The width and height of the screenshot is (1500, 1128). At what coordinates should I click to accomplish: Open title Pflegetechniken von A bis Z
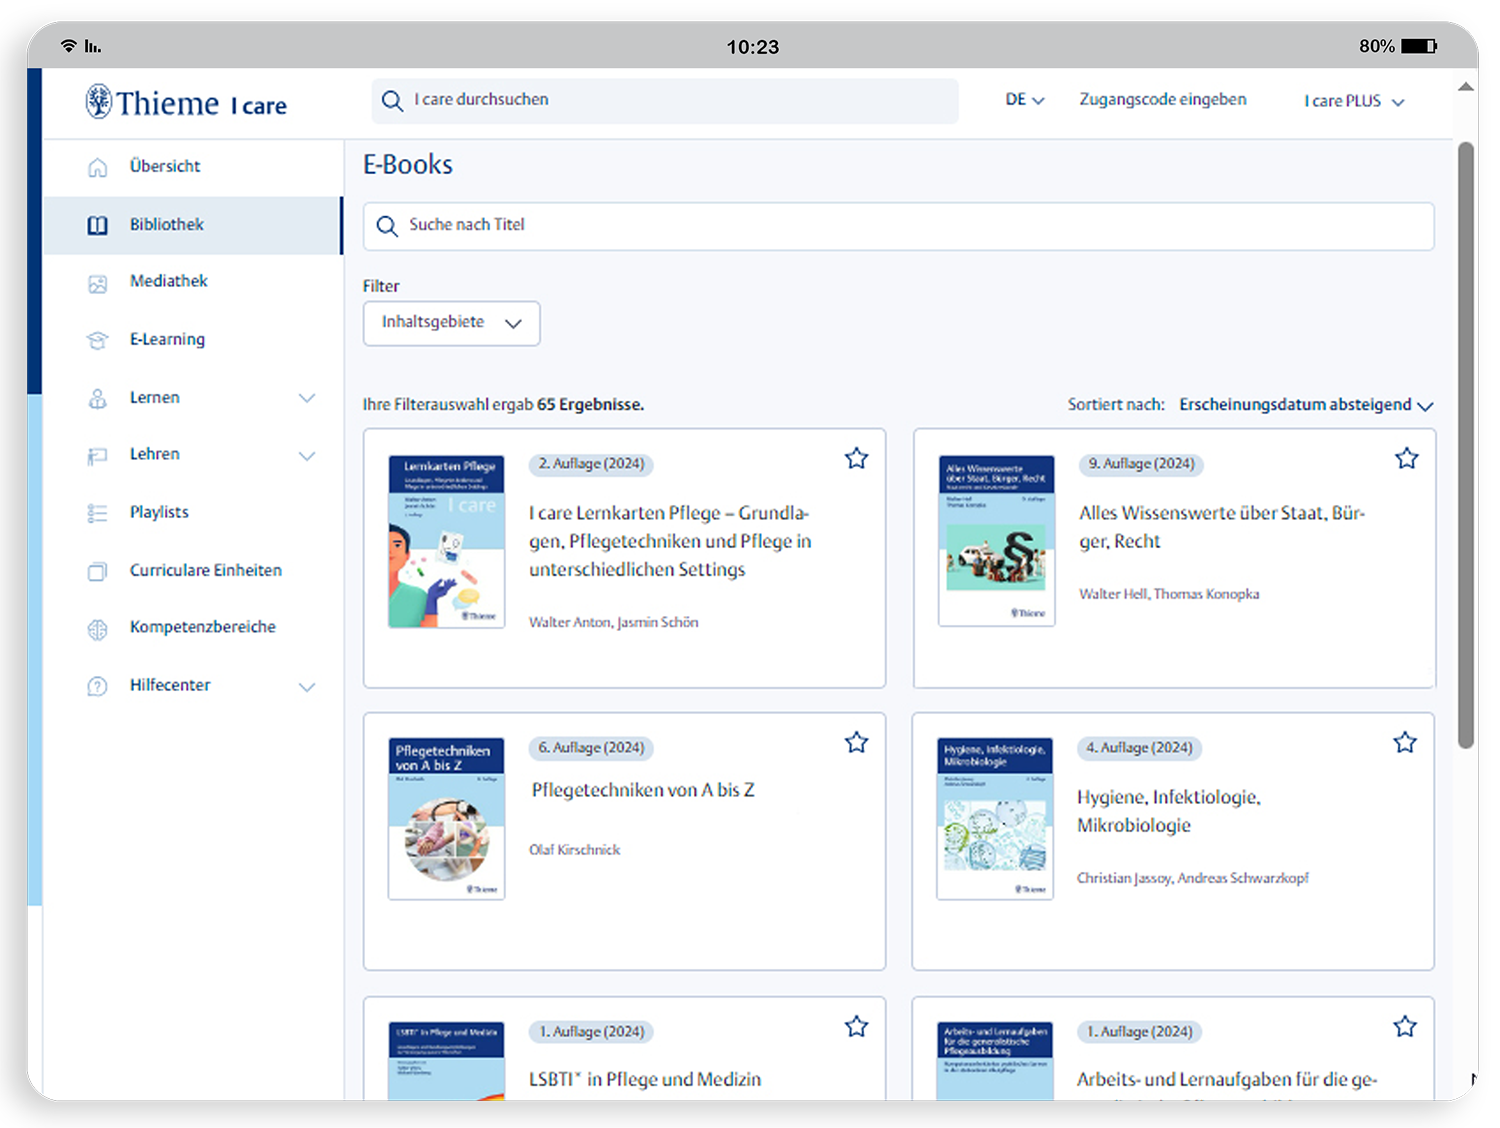[x=643, y=790]
